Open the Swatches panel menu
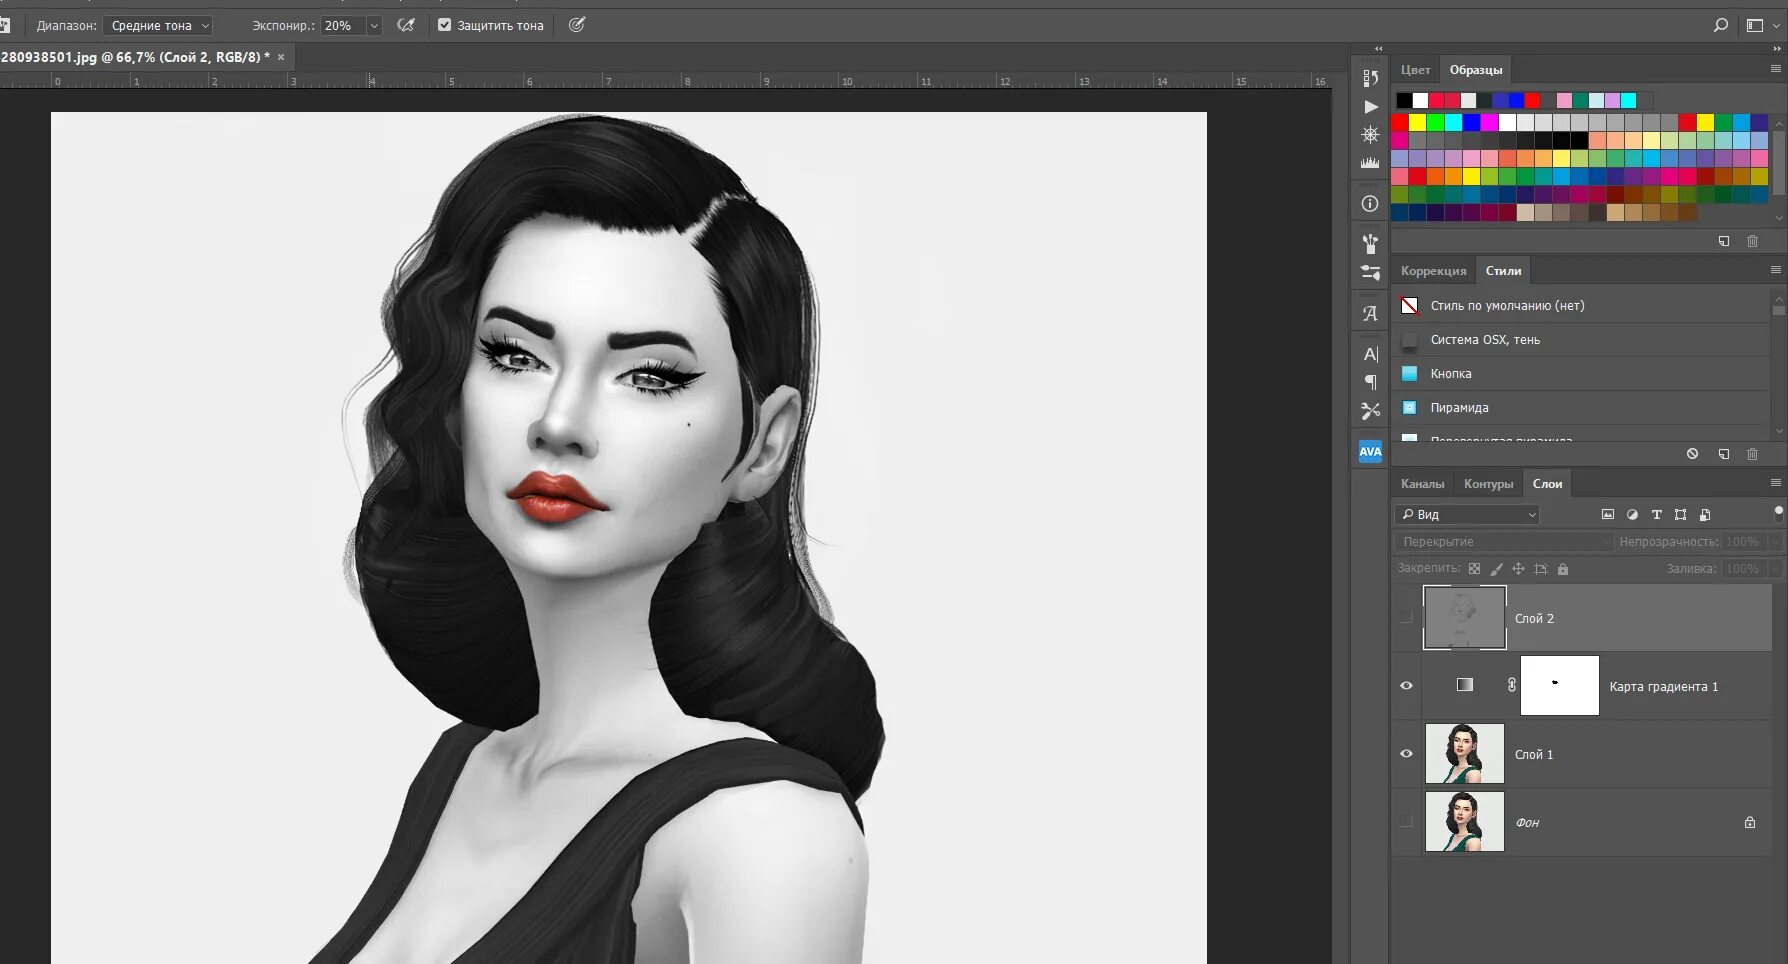Image resolution: width=1788 pixels, height=964 pixels. 1775,69
